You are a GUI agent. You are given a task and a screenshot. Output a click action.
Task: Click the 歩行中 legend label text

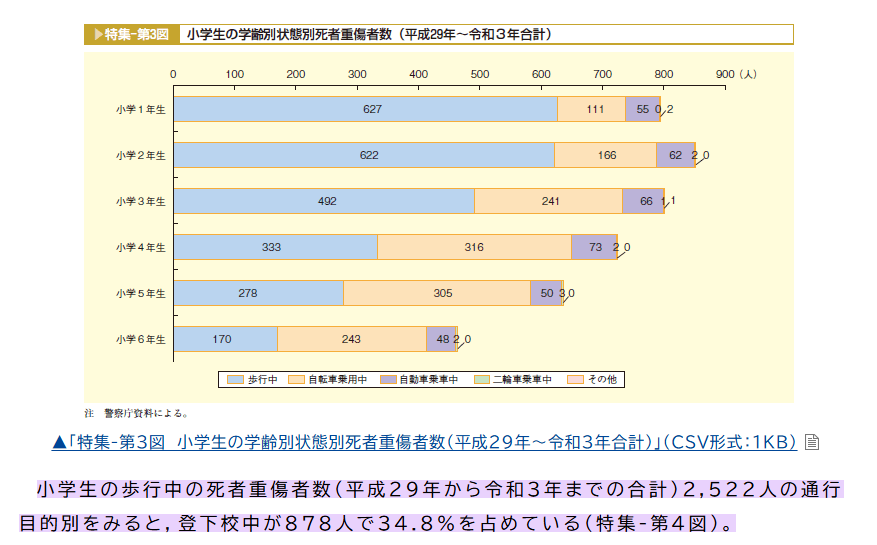(x=262, y=379)
